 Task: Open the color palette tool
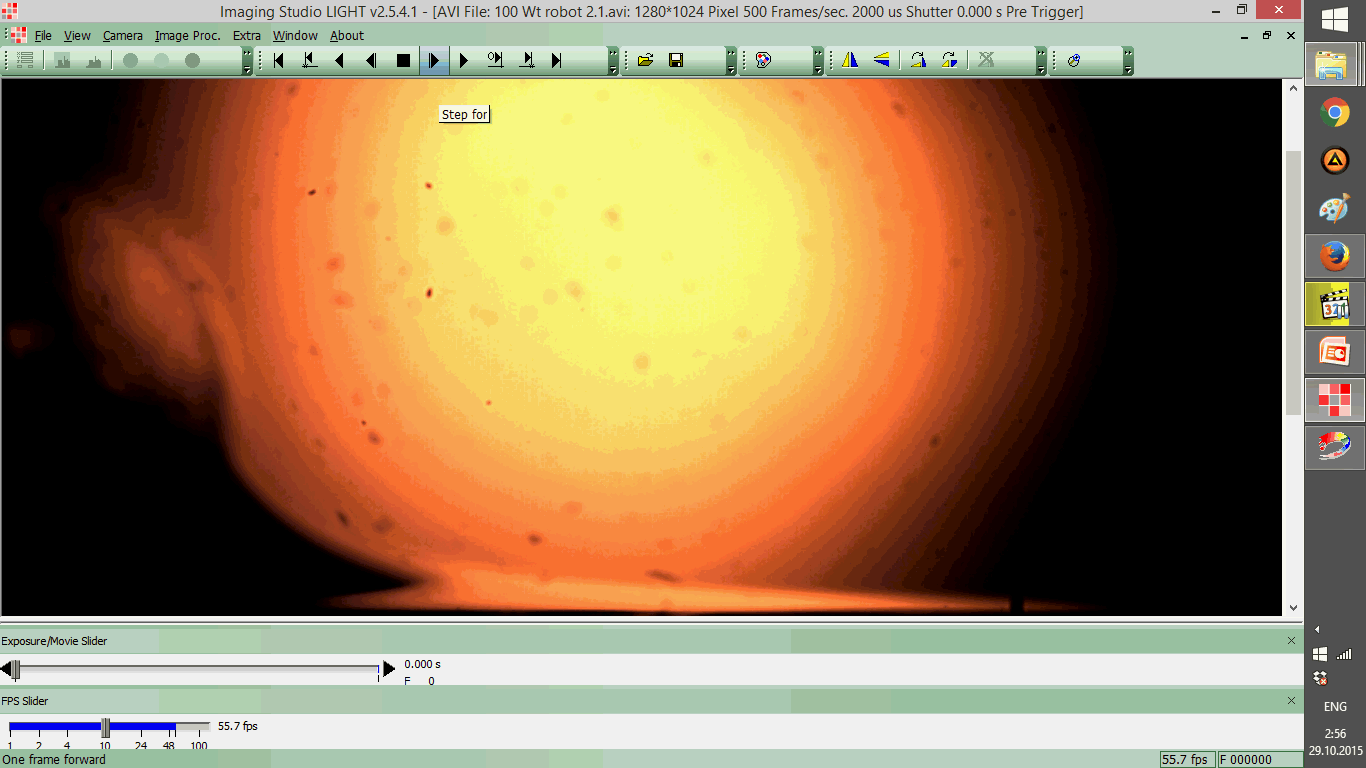(763, 61)
